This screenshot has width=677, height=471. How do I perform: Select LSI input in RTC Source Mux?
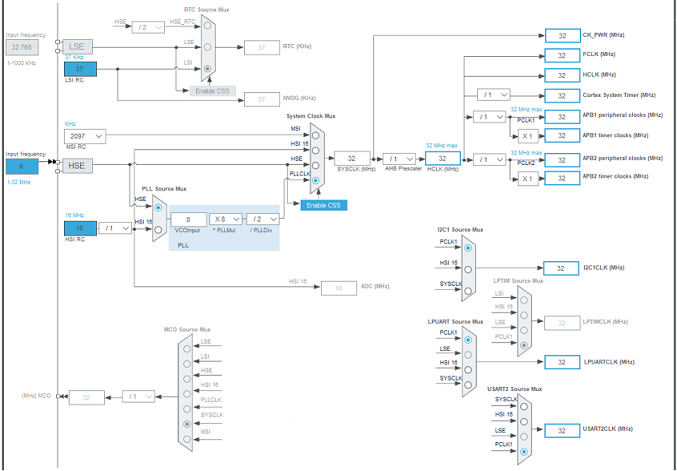pyautogui.click(x=208, y=68)
